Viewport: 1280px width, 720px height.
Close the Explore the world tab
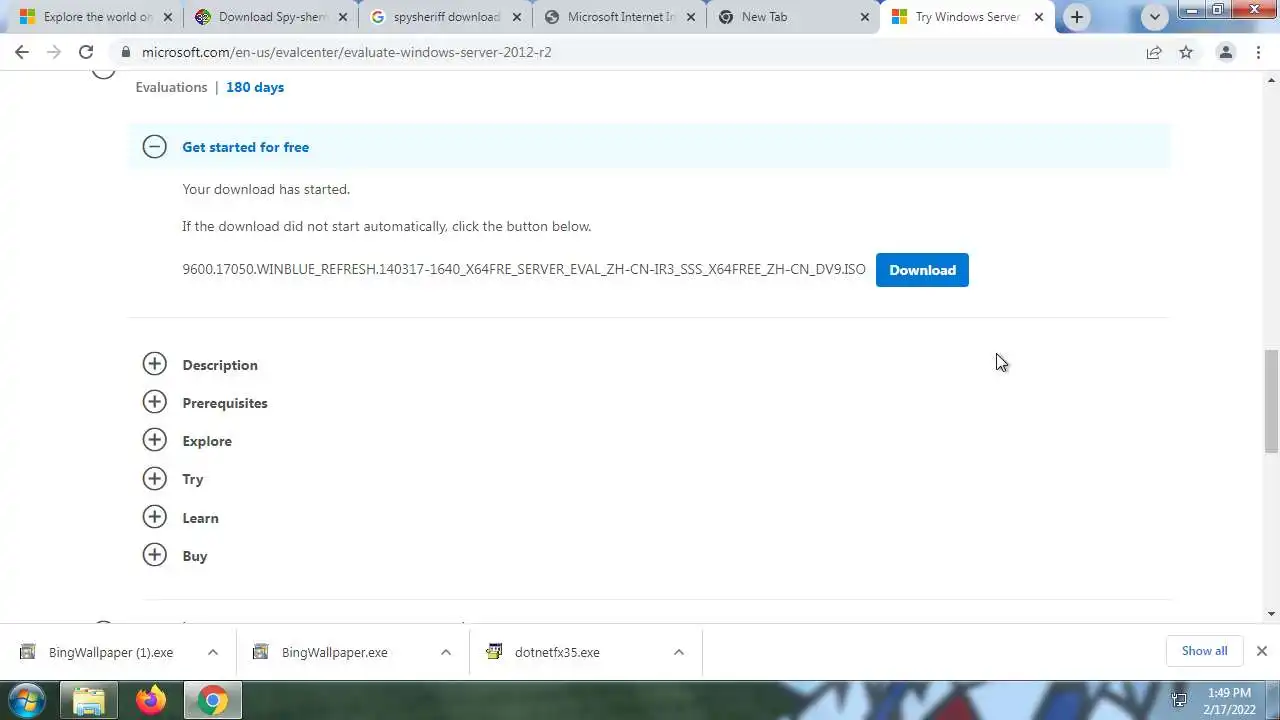[x=167, y=17]
